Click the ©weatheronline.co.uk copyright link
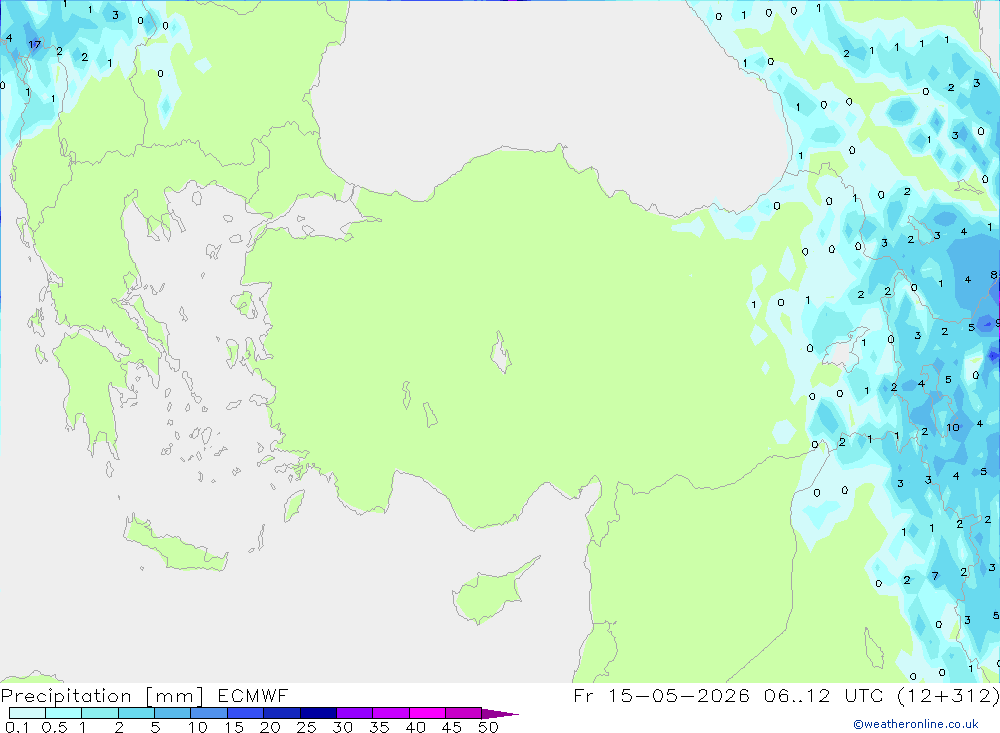 click(x=916, y=724)
